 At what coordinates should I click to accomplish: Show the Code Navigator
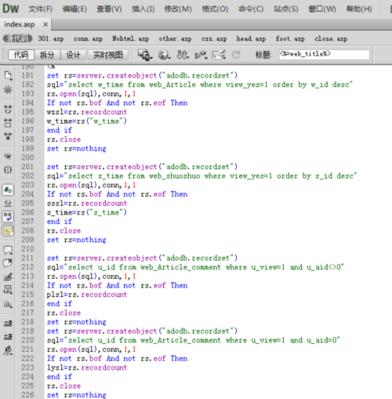[8, 90]
